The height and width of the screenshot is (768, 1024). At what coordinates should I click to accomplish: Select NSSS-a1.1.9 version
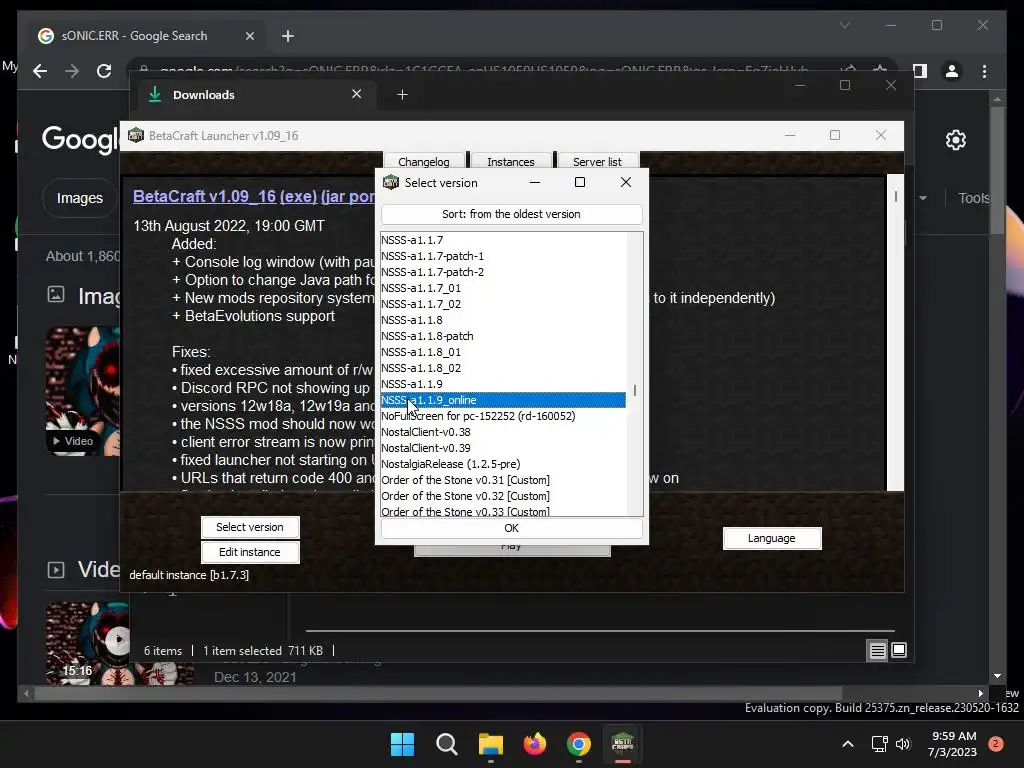pyautogui.click(x=503, y=384)
